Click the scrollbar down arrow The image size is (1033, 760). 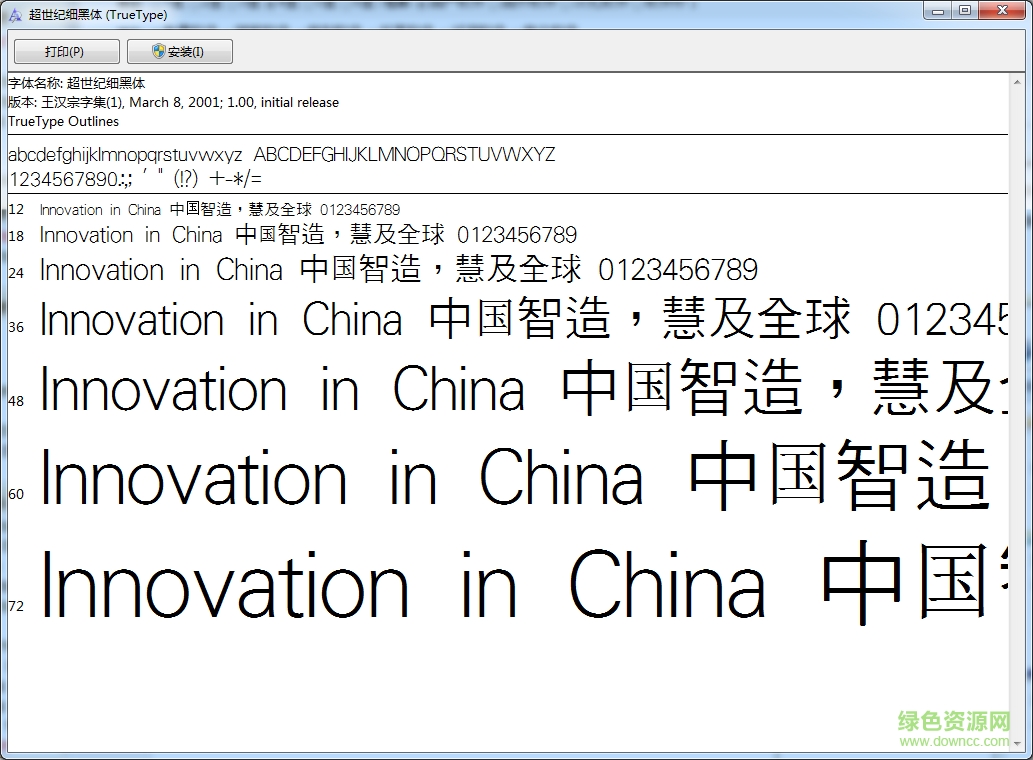tap(1018, 744)
